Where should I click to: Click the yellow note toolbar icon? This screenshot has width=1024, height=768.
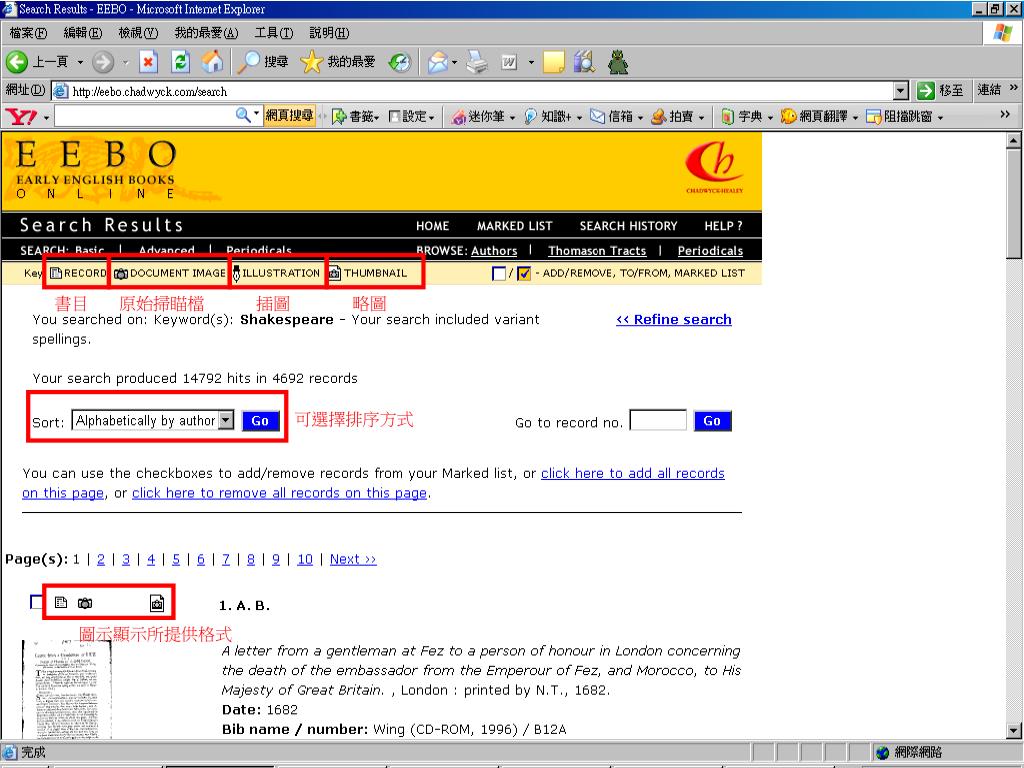(553, 62)
